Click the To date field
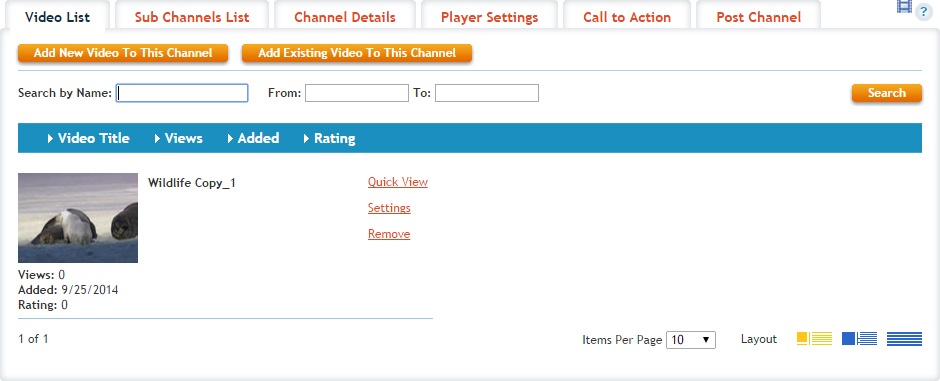This screenshot has width=940, height=381. click(487, 93)
